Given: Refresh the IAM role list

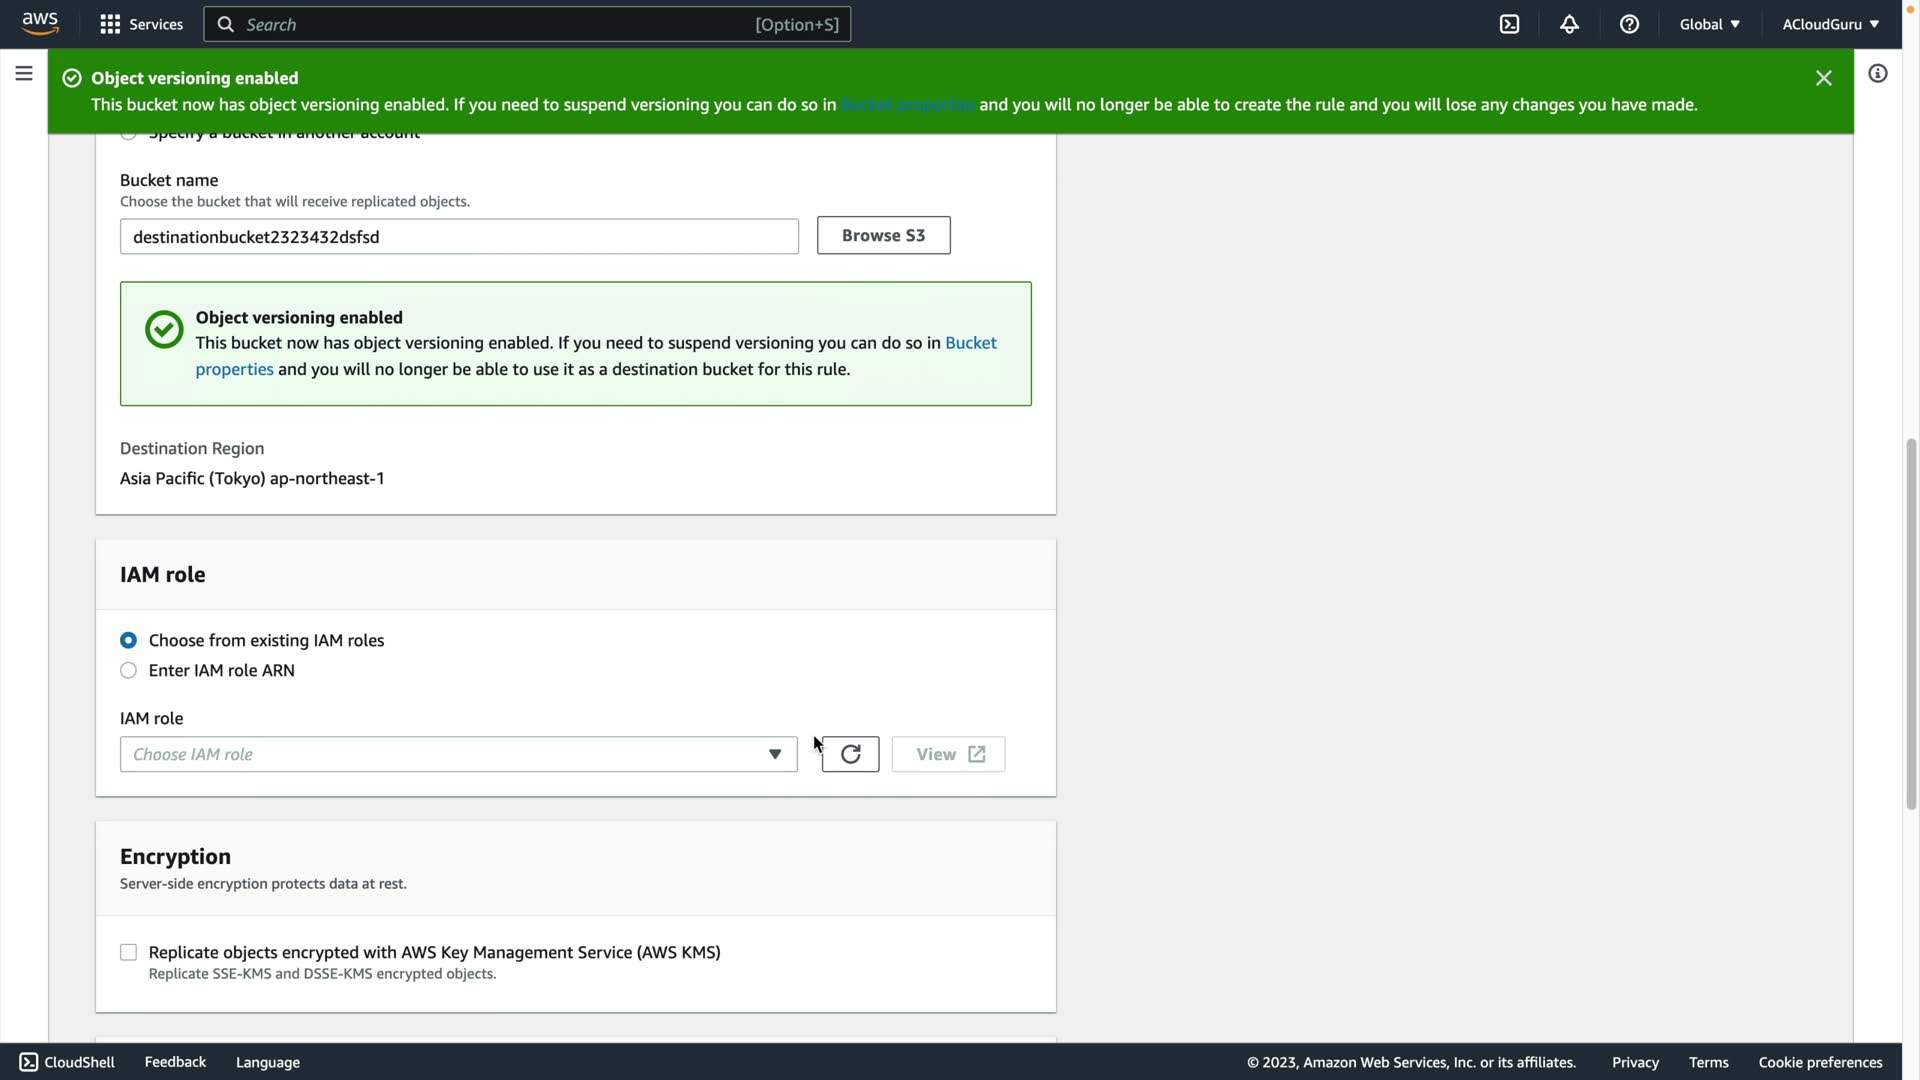Looking at the screenshot, I should pos(850,754).
